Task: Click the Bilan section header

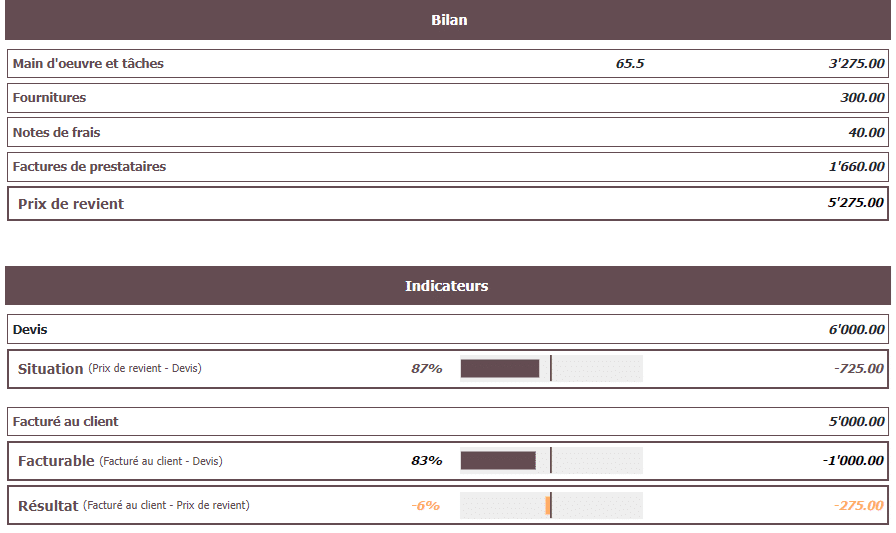Action: click(448, 20)
